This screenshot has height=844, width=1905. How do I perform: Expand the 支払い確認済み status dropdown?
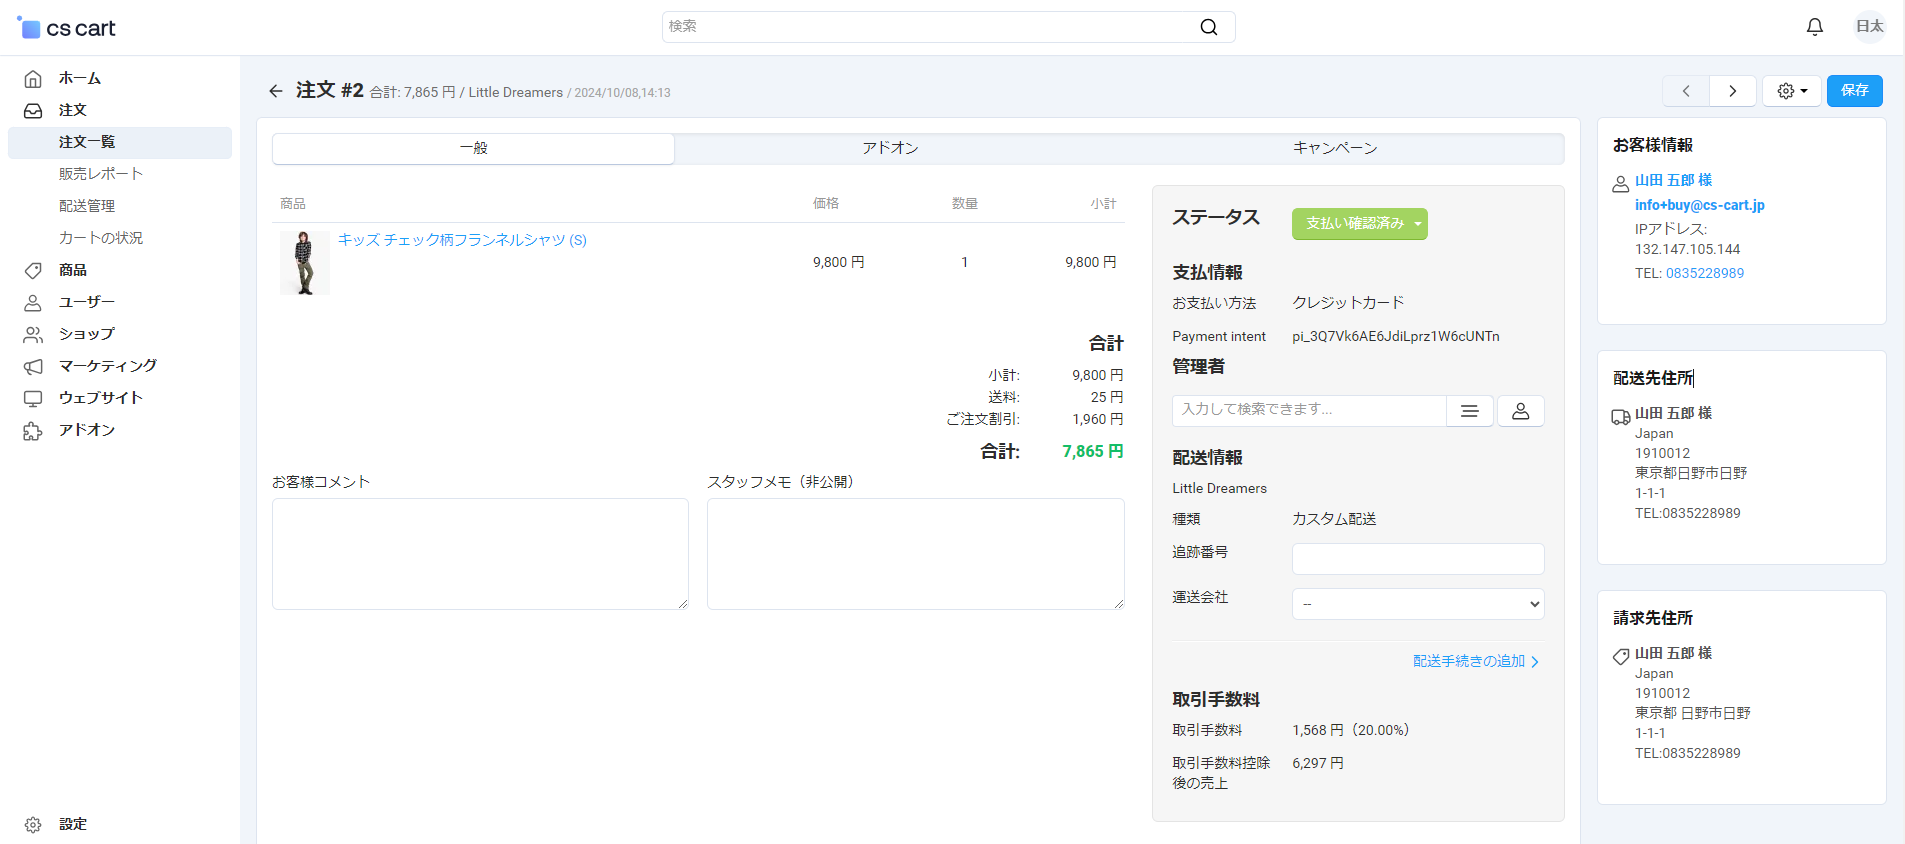click(1359, 224)
